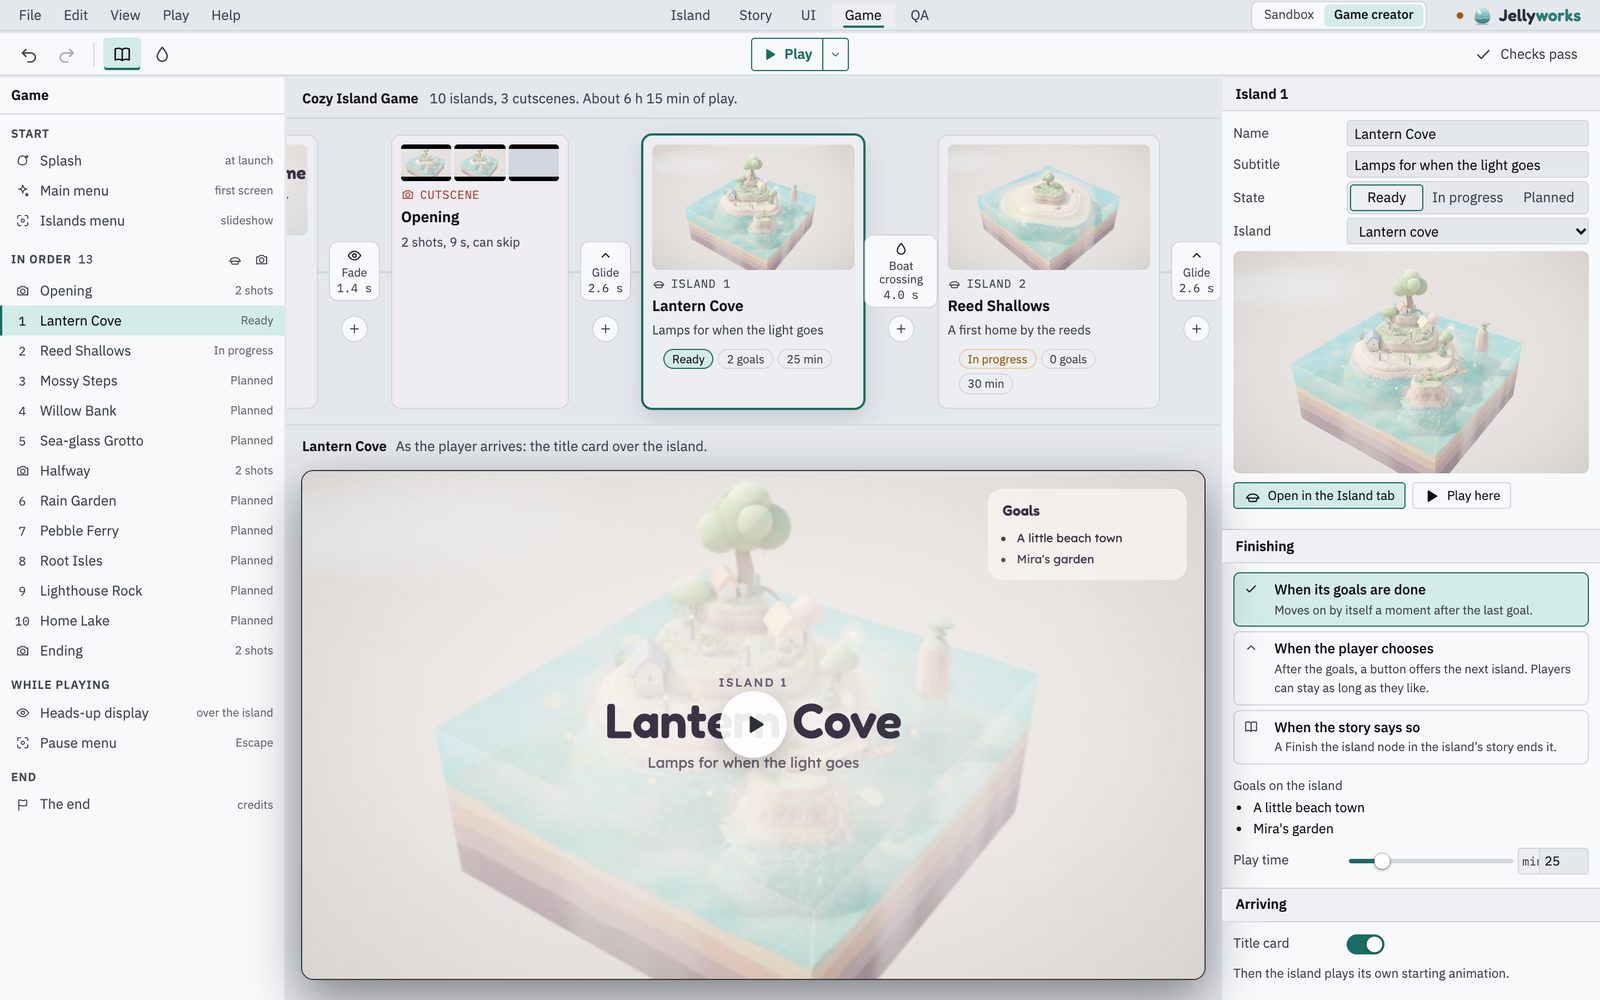Set state to Planned
This screenshot has width=1600, height=1000.
point(1548,198)
